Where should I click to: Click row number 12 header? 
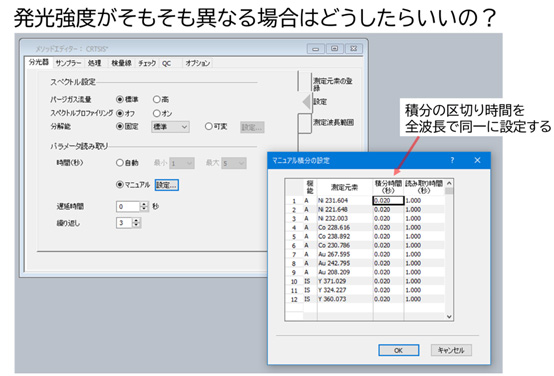(294, 299)
